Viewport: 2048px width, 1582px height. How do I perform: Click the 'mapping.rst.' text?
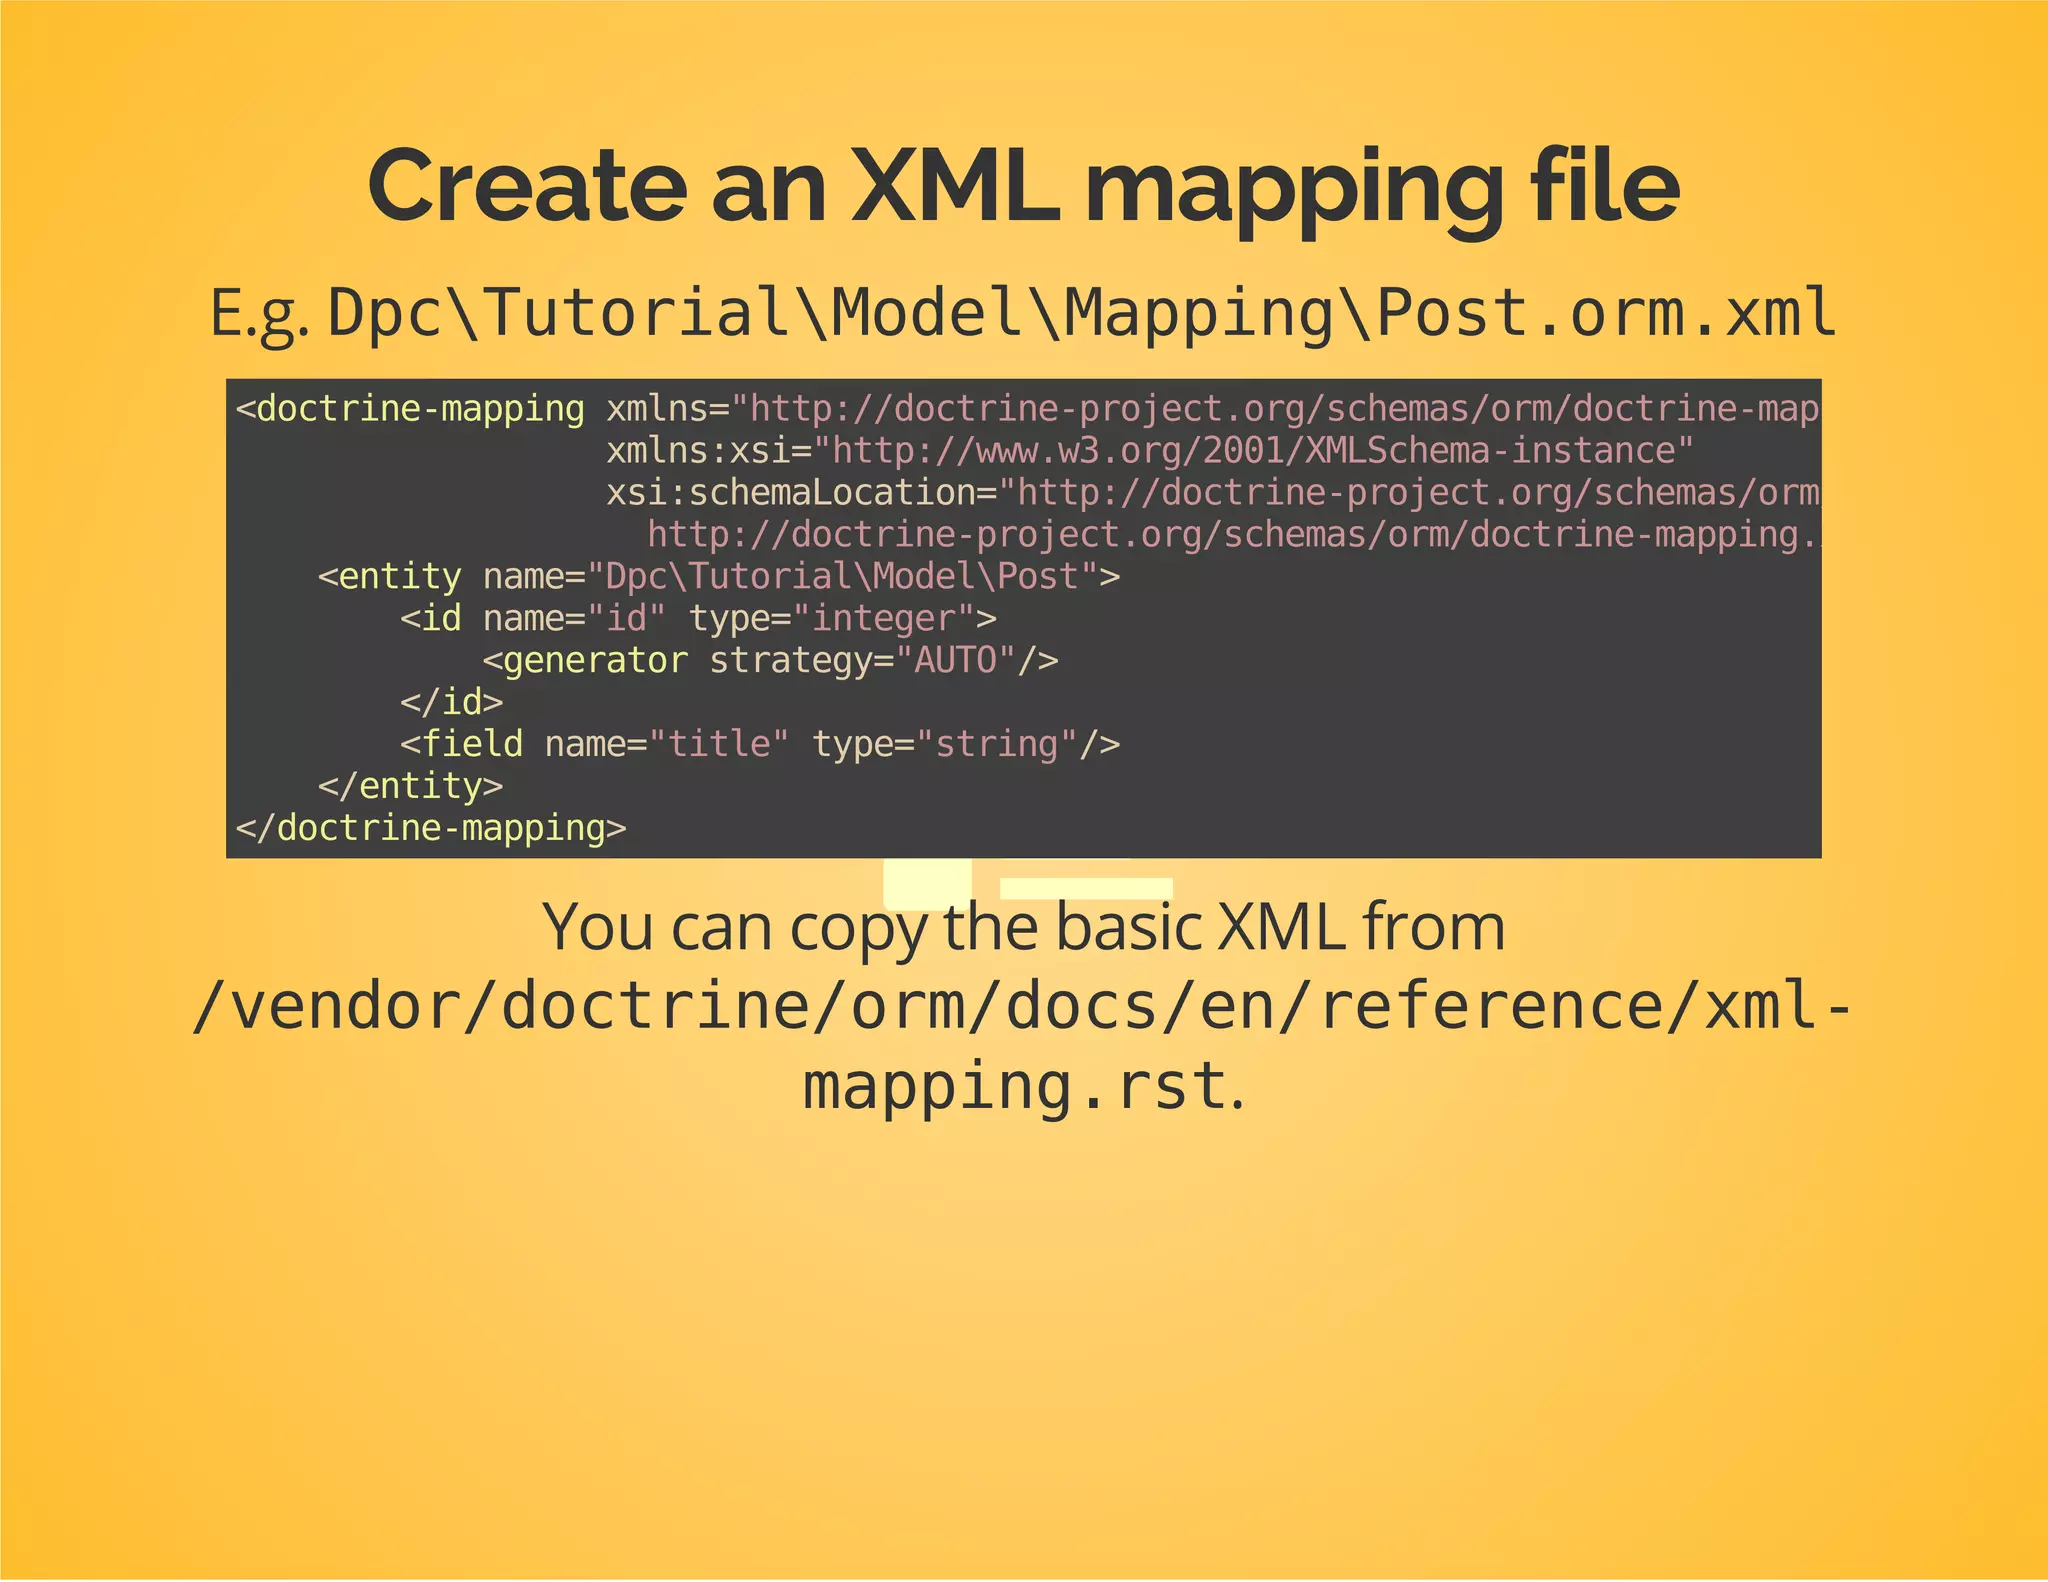(1023, 1086)
